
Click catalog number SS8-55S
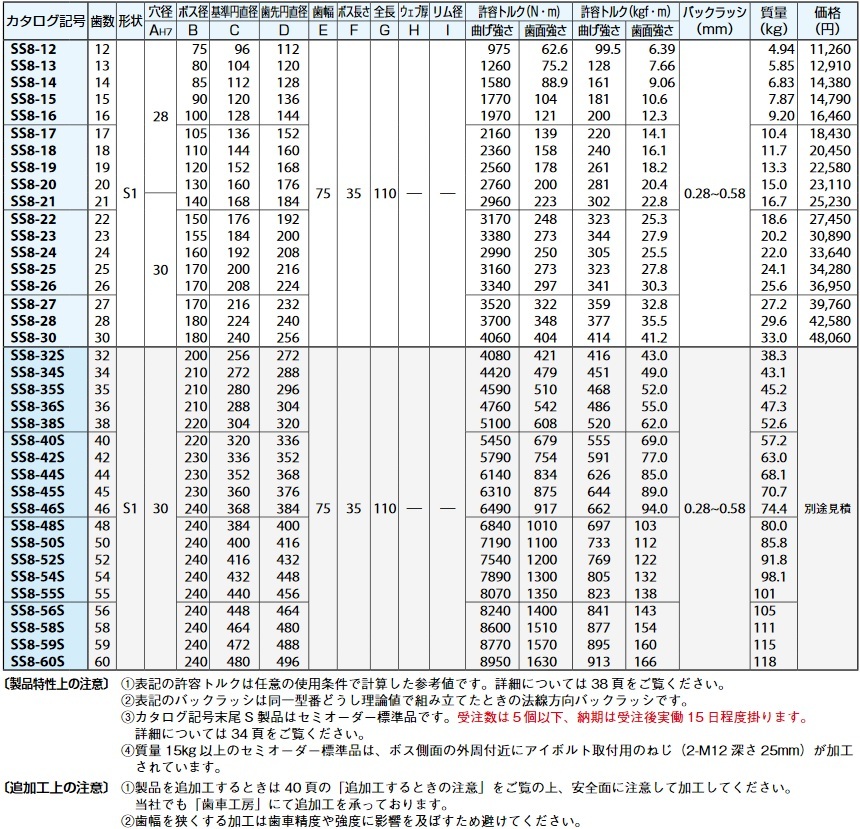click(37, 594)
